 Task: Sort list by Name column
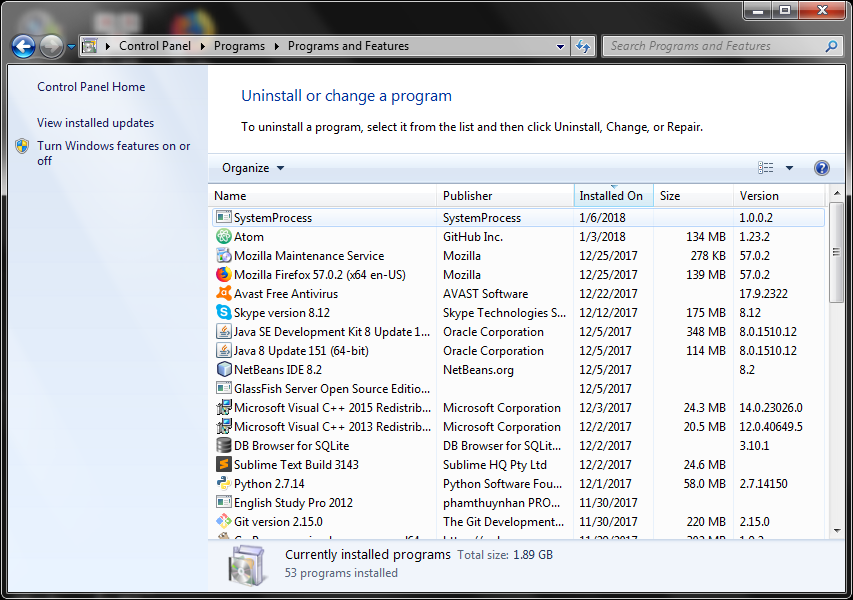pyautogui.click(x=323, y=196)
